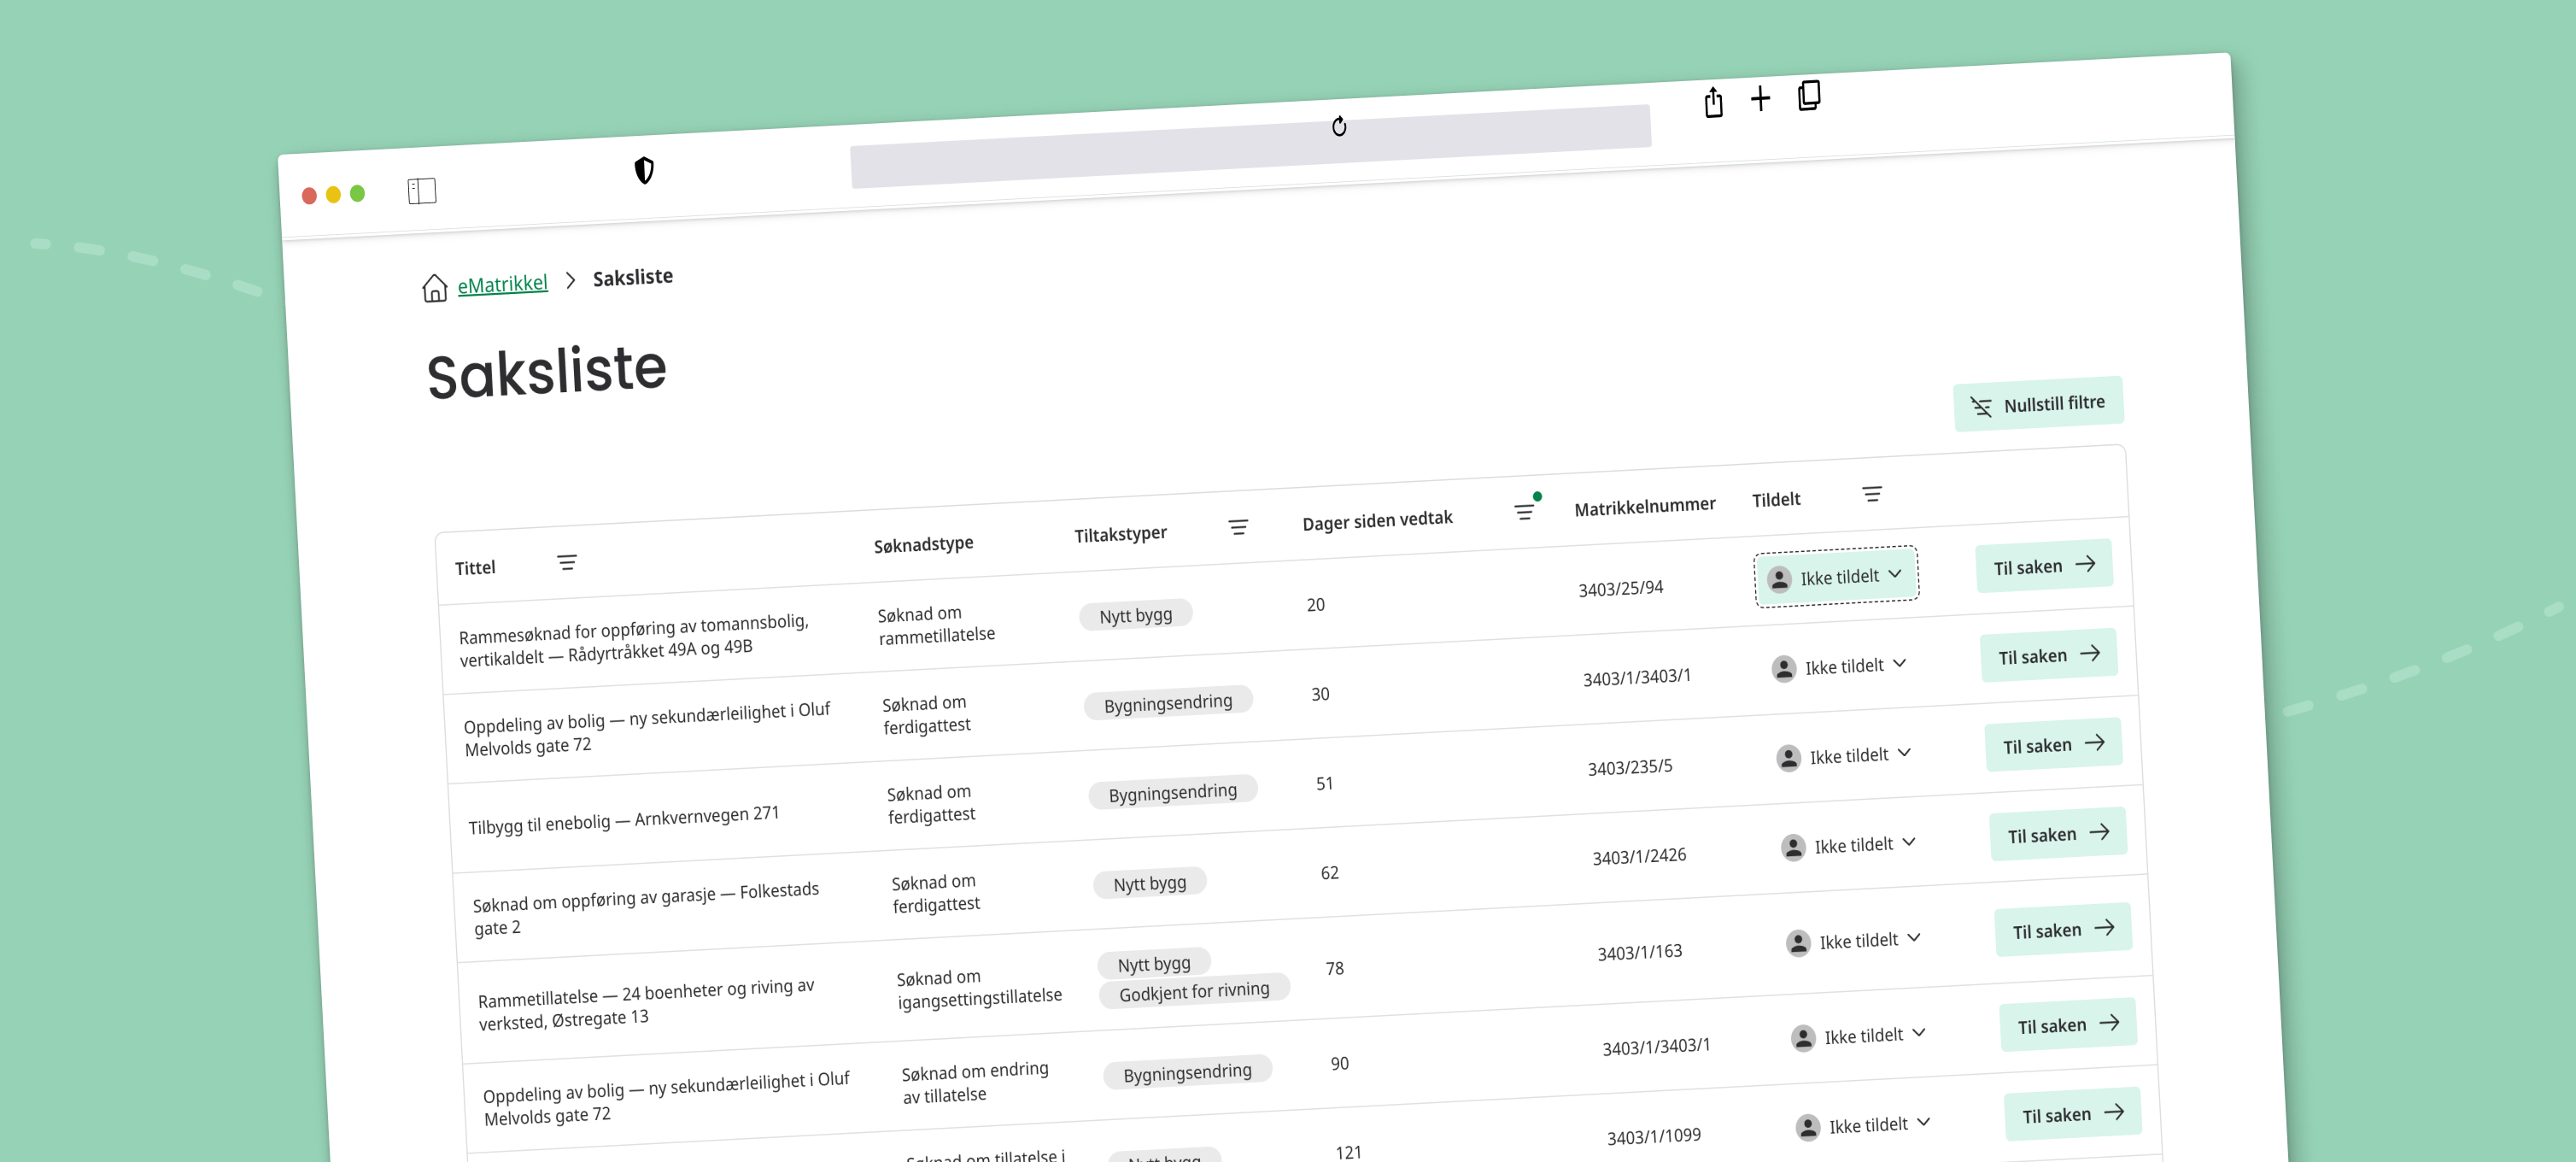Click the Nytt bygg tag in Rådyrtråkket row
The width and height of the screenshot is (2576, 1162).
point(1136,615)
